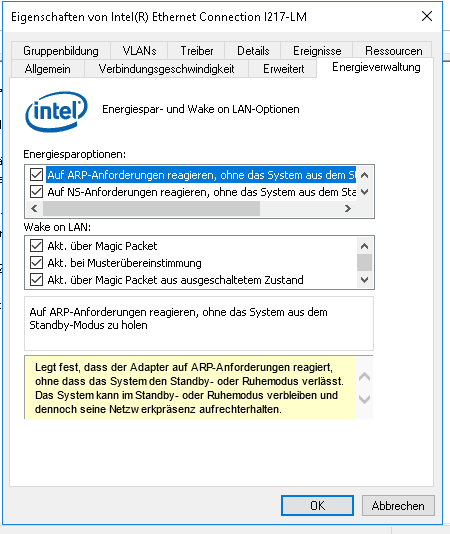Open the Gruppenbildung tab
450x534 pixels.
(61, 51)
